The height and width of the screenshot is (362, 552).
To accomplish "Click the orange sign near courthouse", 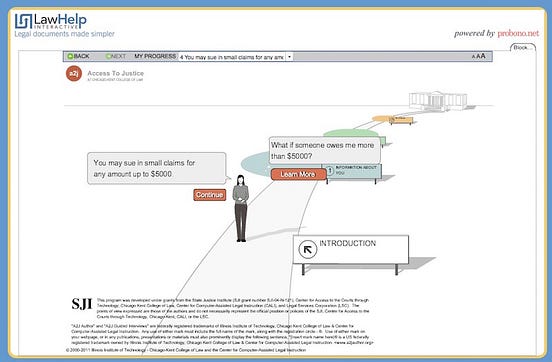I will (401, 120).
